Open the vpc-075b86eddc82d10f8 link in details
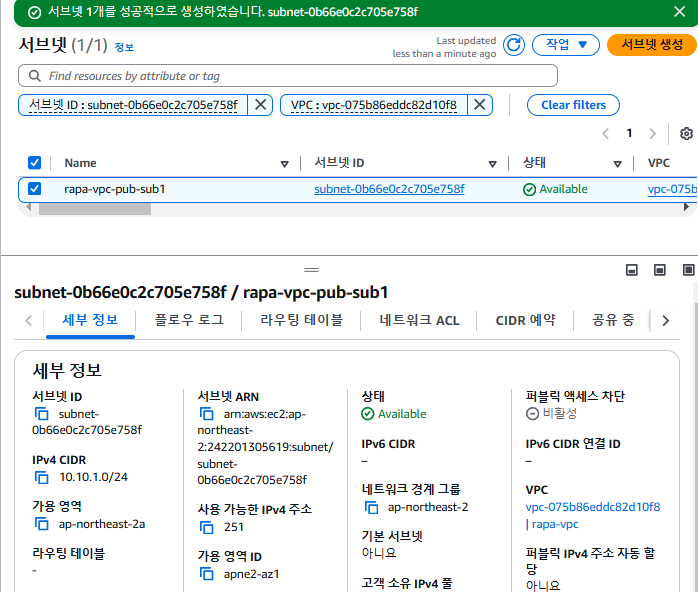The height and width of the screenshot is (592, 698). (592, 507)
